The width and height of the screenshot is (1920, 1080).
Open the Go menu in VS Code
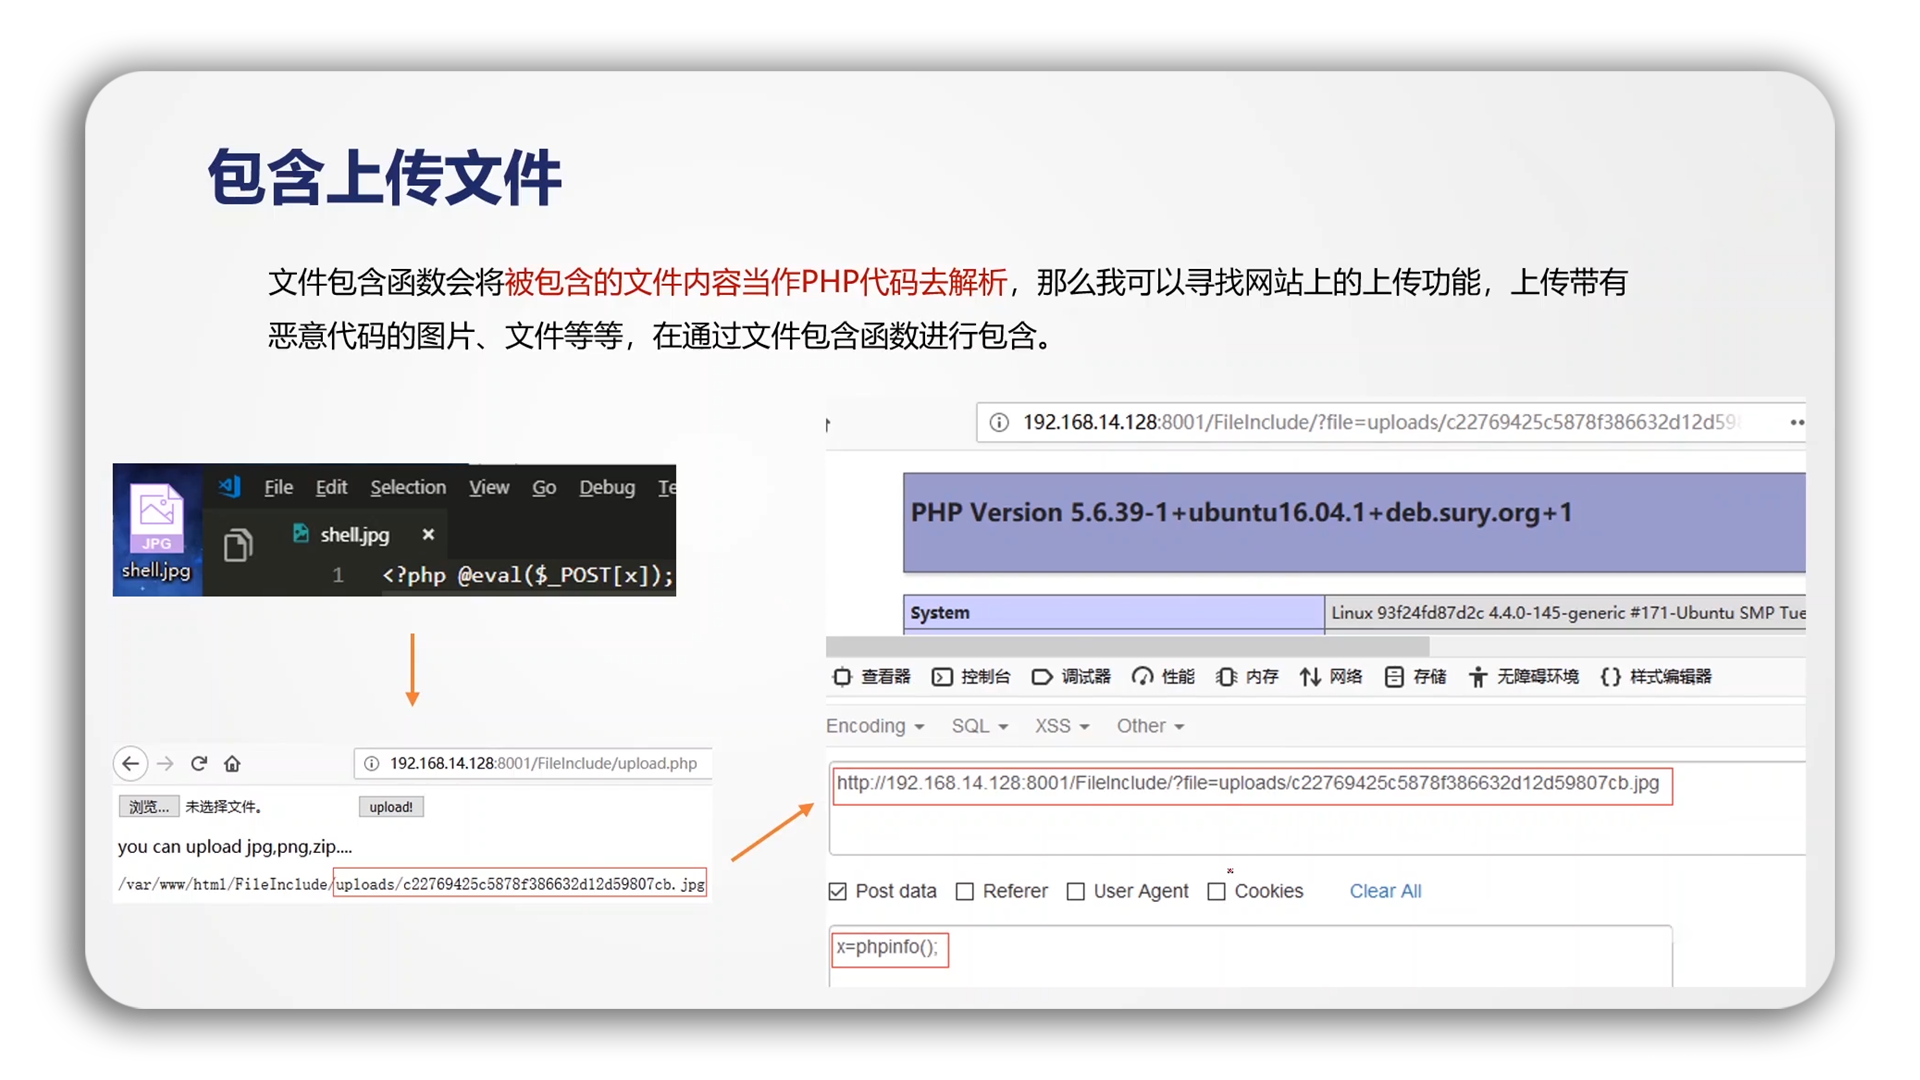[544, 487]
